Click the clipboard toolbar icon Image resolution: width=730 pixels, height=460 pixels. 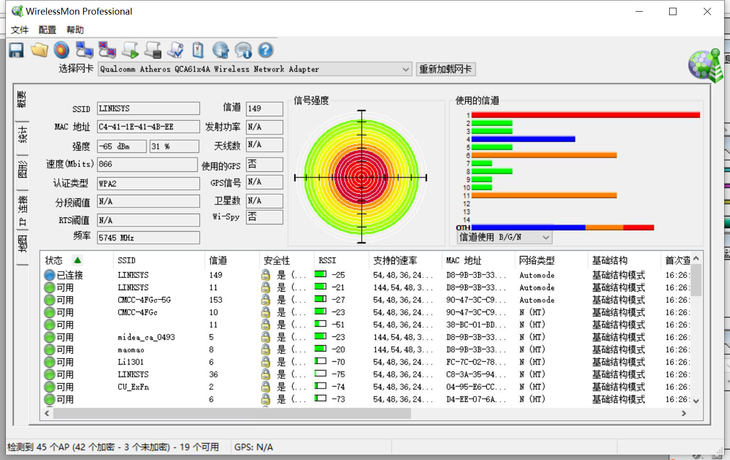click(198, 50)
